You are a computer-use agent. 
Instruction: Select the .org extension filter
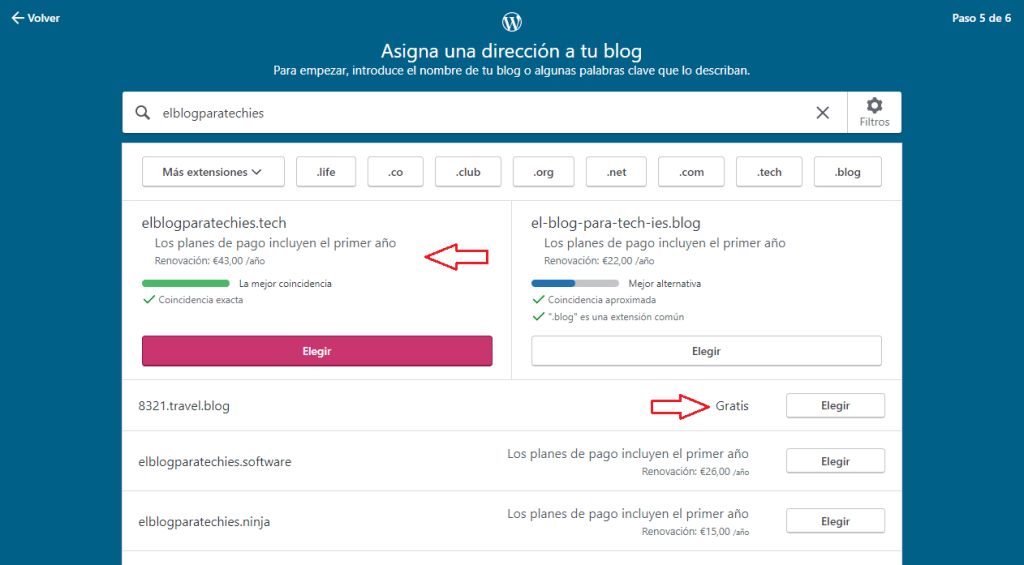[x=544, y=172]
